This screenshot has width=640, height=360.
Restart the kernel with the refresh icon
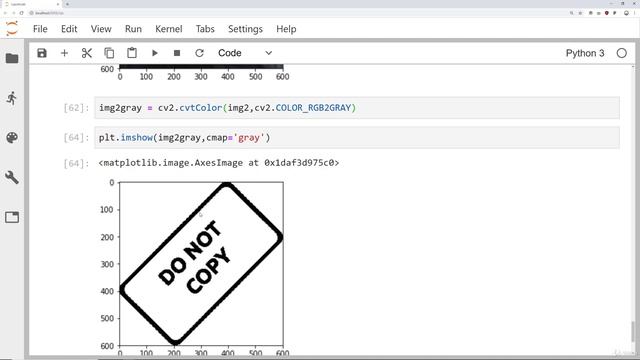coord(199,53)
